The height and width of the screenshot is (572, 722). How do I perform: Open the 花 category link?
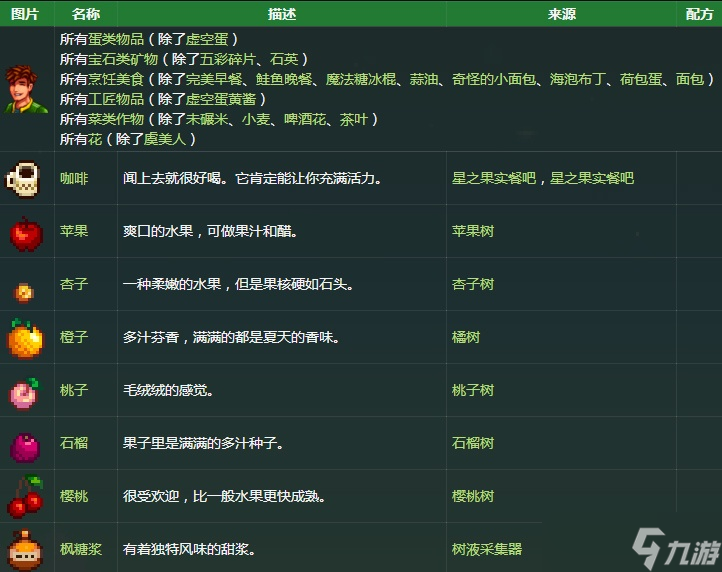[x=95, y=139]
